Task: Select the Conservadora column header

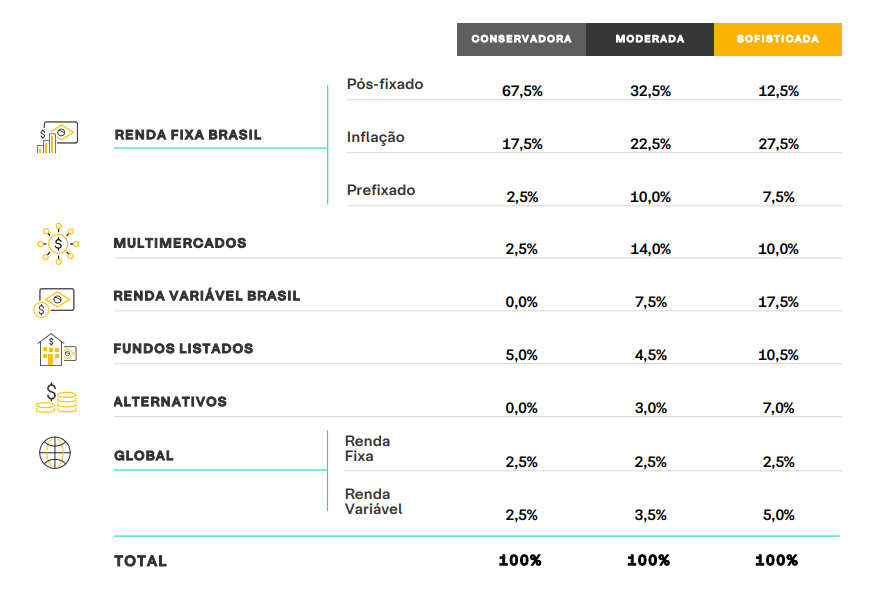Action: [521, 39]
